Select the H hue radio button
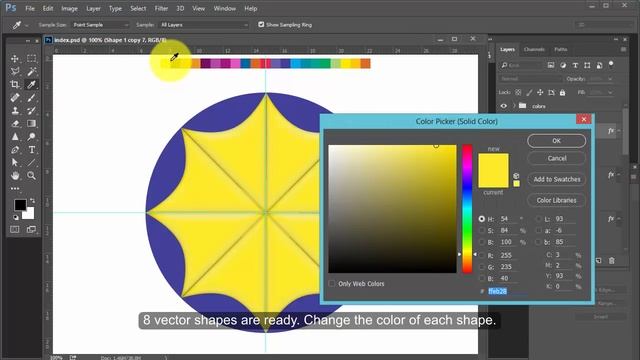 tap(482, 219)
